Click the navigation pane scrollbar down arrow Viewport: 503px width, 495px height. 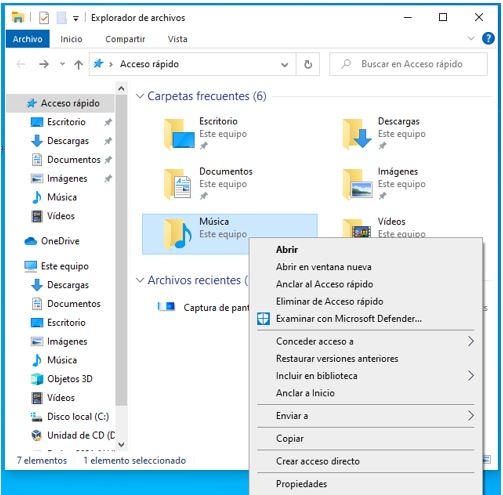click(x=121, y=444)
